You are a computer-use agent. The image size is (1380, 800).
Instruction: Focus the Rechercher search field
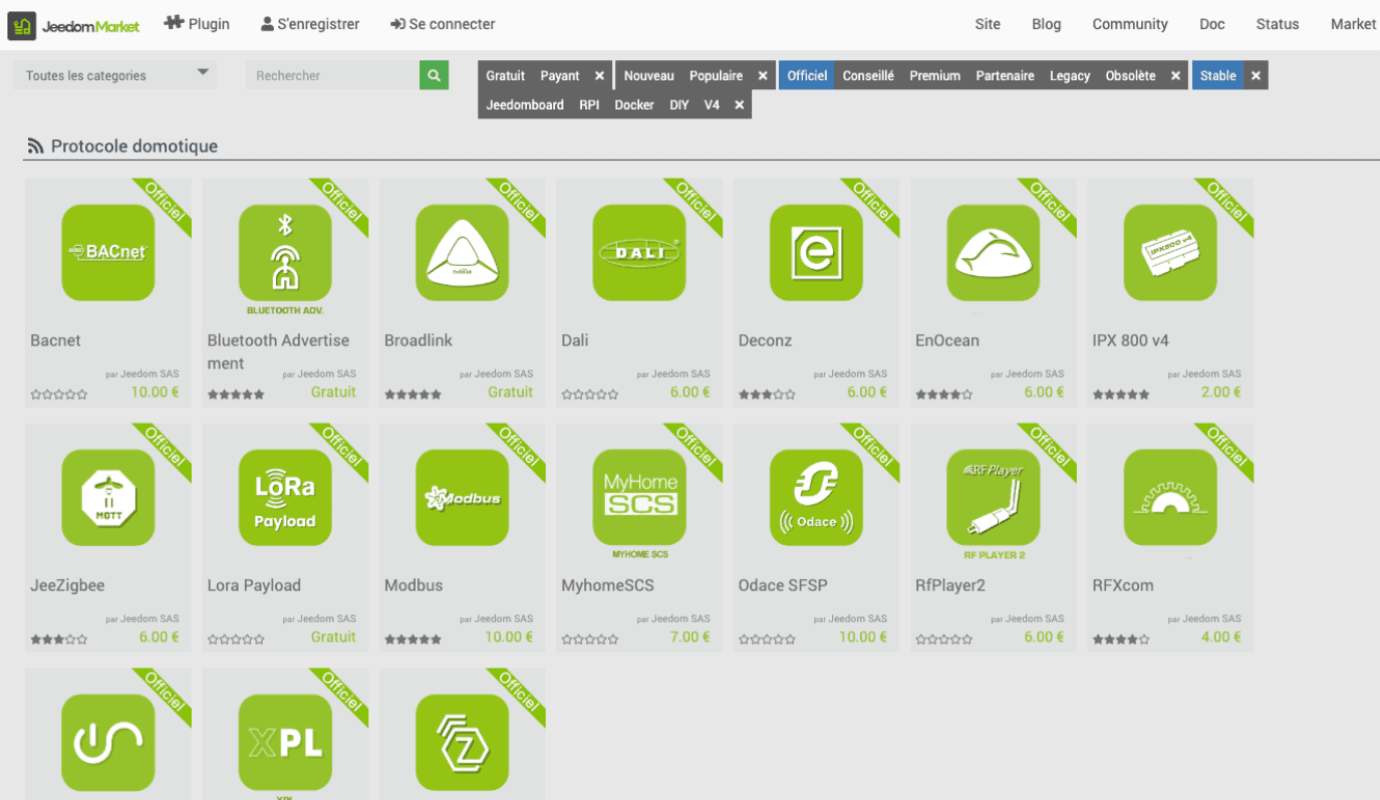[332, 76]
